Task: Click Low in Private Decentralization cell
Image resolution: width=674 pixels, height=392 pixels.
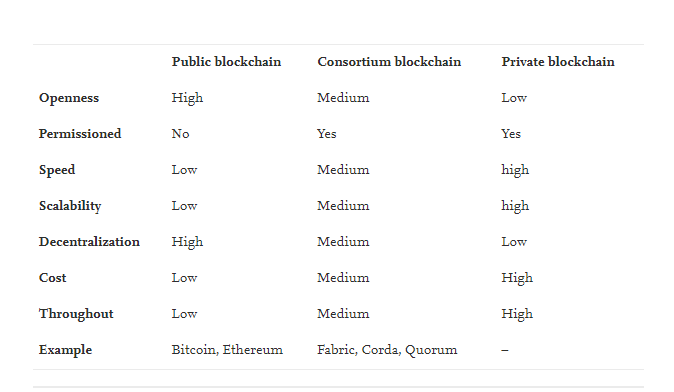Action: click(x=514, y=242)
